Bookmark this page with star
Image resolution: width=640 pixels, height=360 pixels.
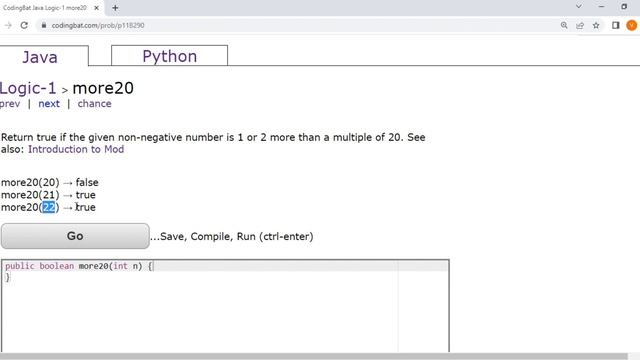coord(596,25)
